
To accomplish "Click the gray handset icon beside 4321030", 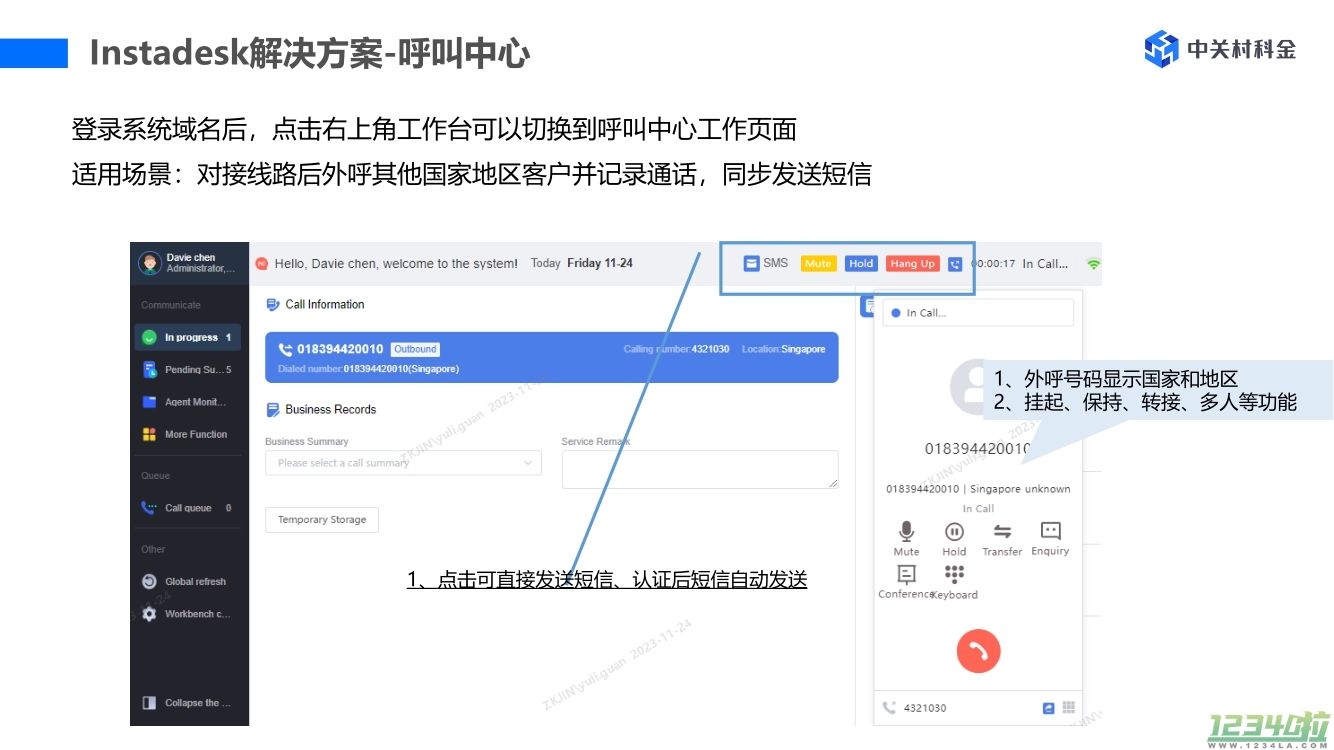I will pos(889,708).
